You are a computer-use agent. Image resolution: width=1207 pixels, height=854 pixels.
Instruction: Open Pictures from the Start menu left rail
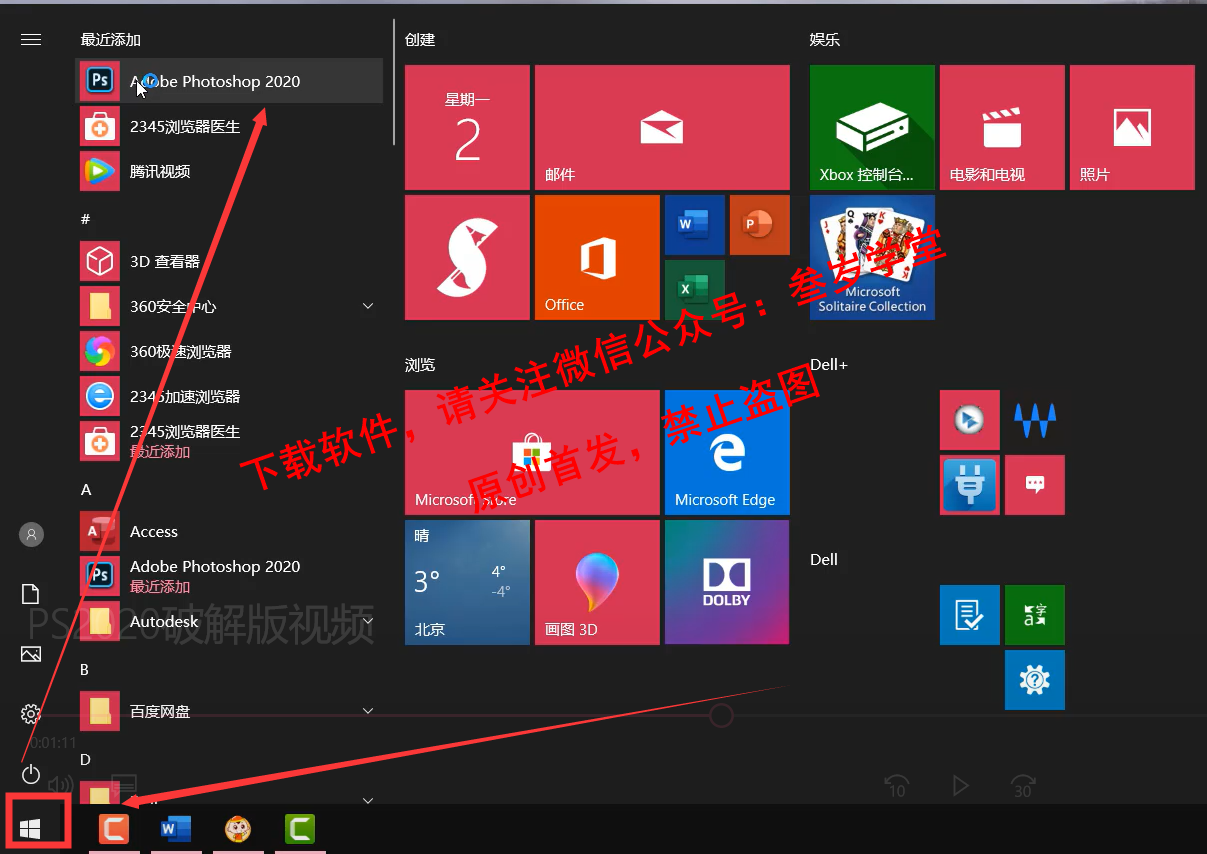click(x=31, y=654)
